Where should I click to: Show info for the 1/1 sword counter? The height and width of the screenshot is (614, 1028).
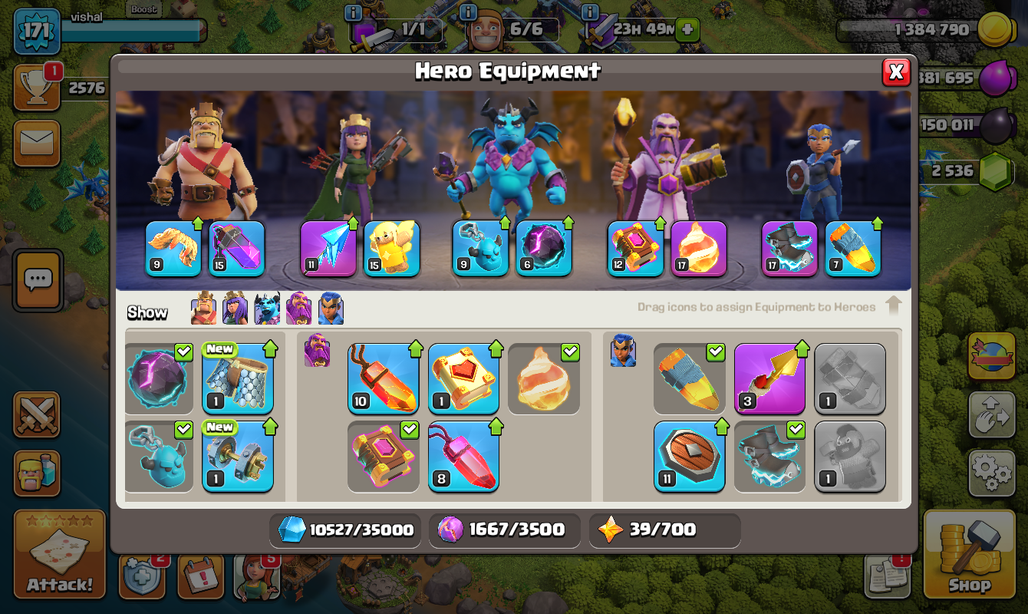[353, 12]
